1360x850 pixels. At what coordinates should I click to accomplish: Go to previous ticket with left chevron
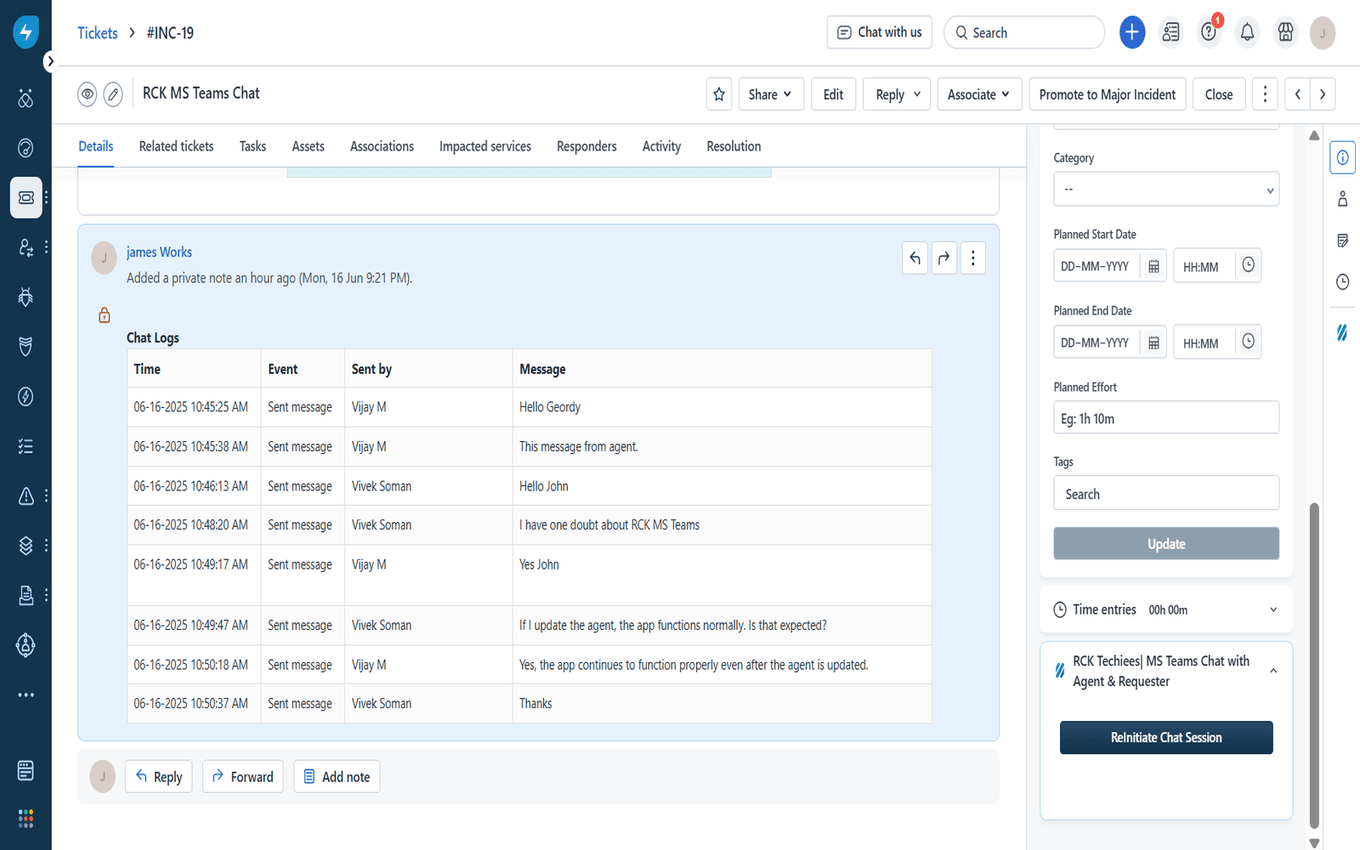(1298, 94)
